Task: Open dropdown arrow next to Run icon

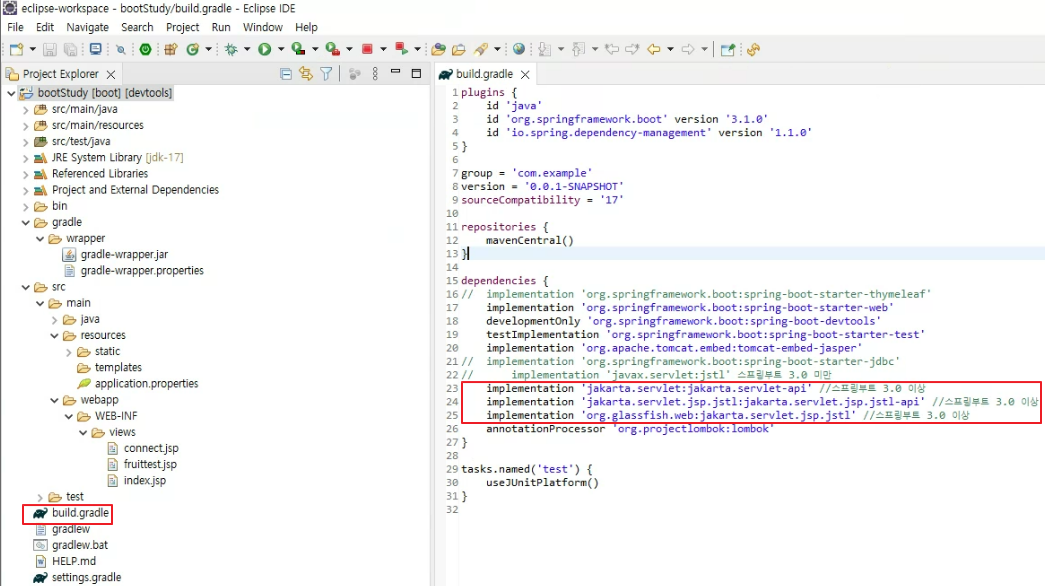Action: (x=281, y=49)
